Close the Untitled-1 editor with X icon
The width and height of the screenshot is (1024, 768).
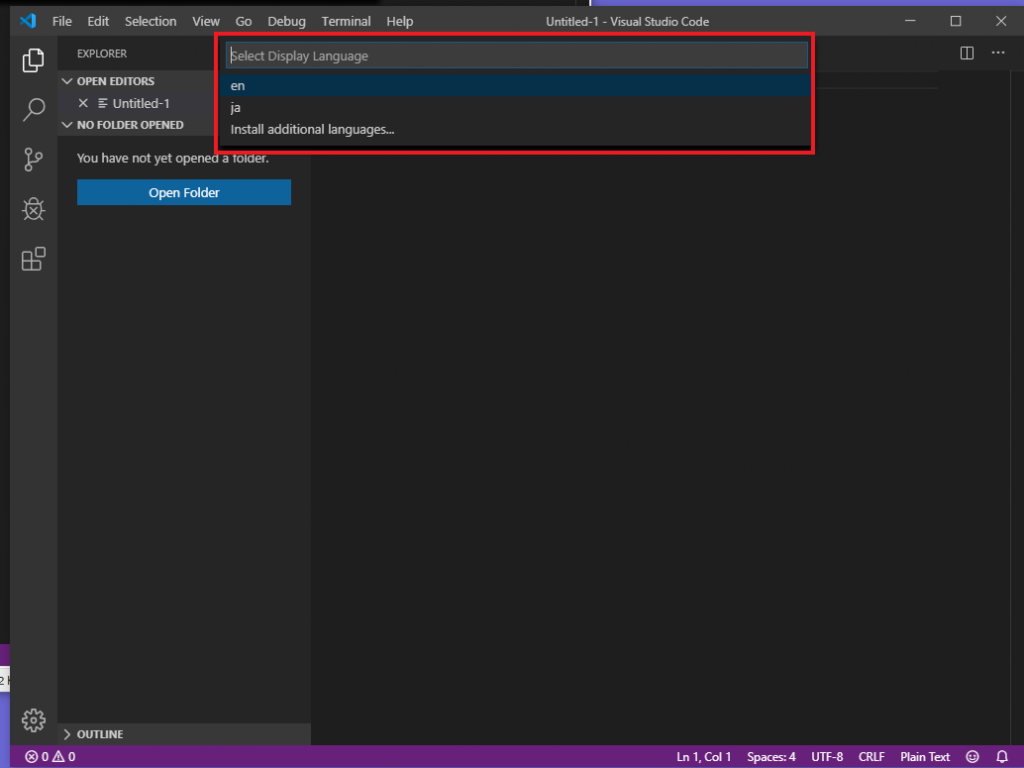(83, 103)
